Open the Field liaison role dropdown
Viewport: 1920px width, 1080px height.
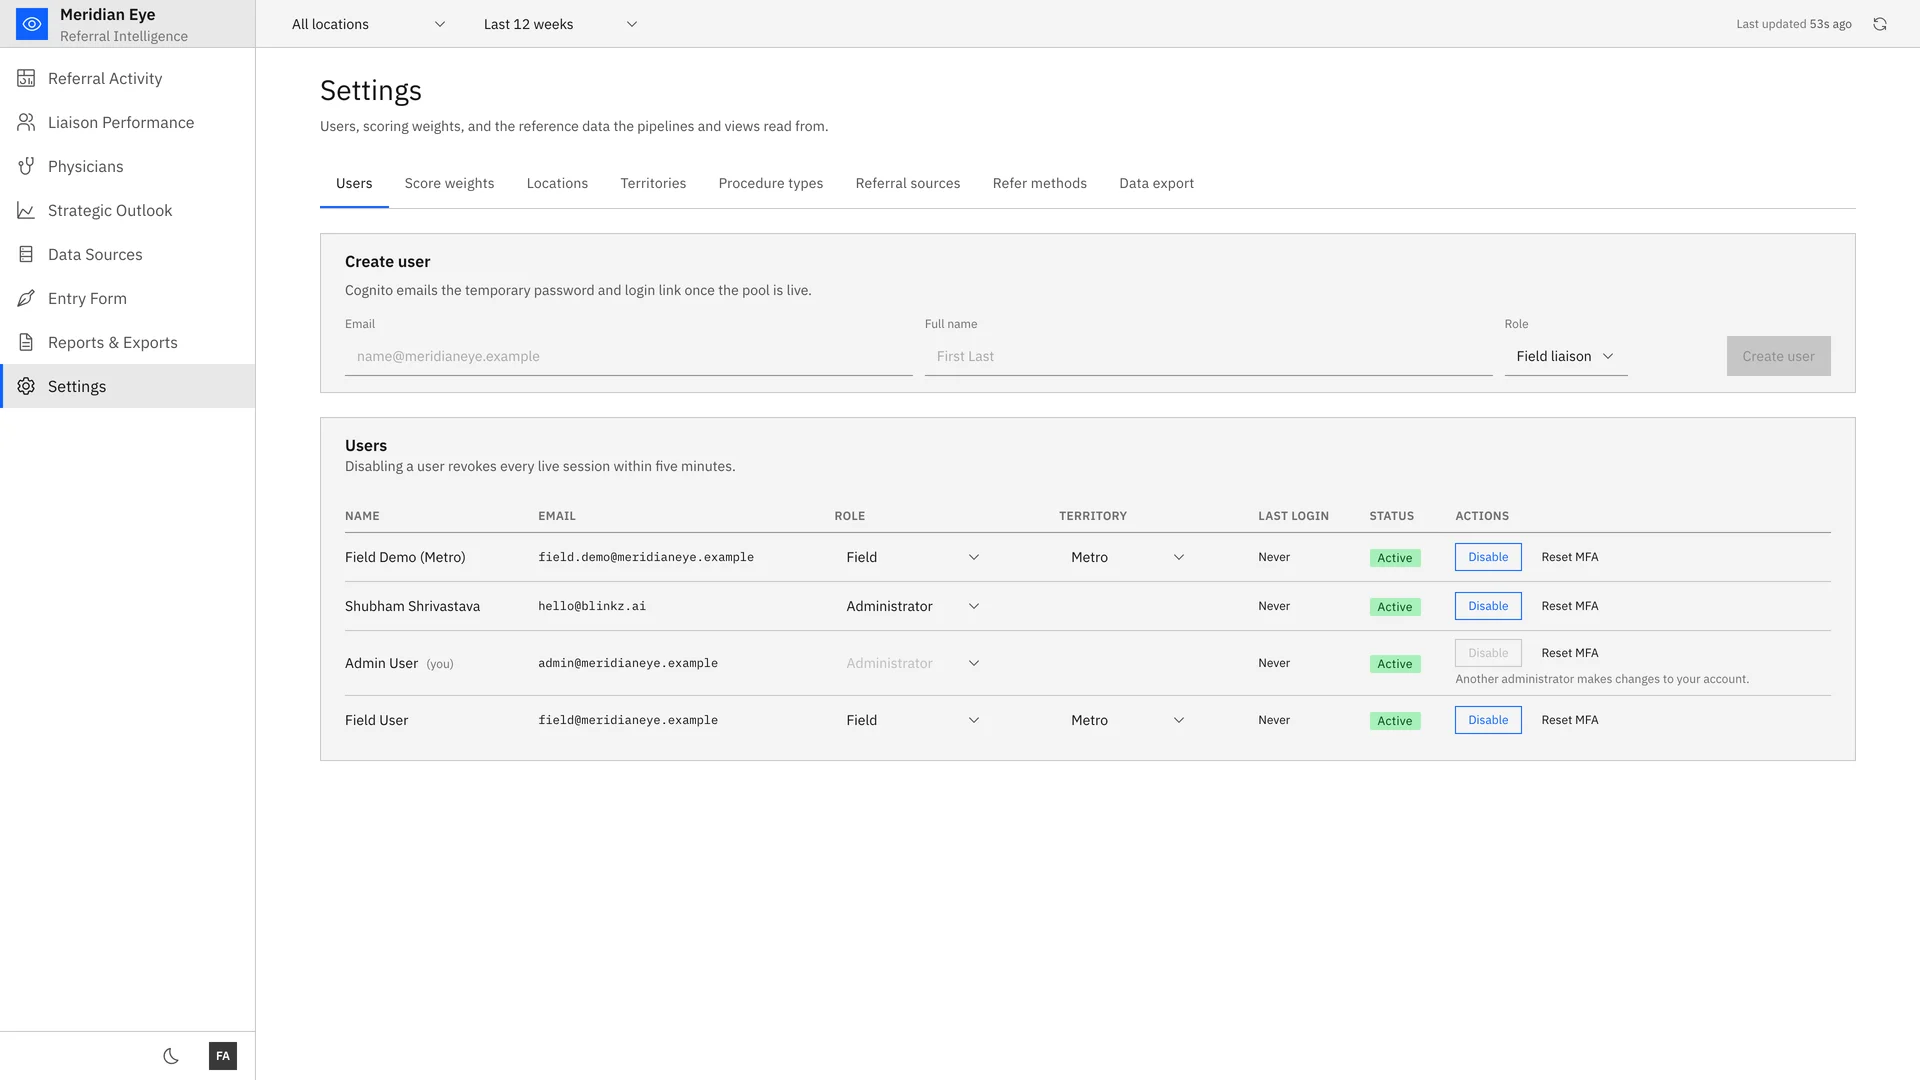(x=1566, y=356)
